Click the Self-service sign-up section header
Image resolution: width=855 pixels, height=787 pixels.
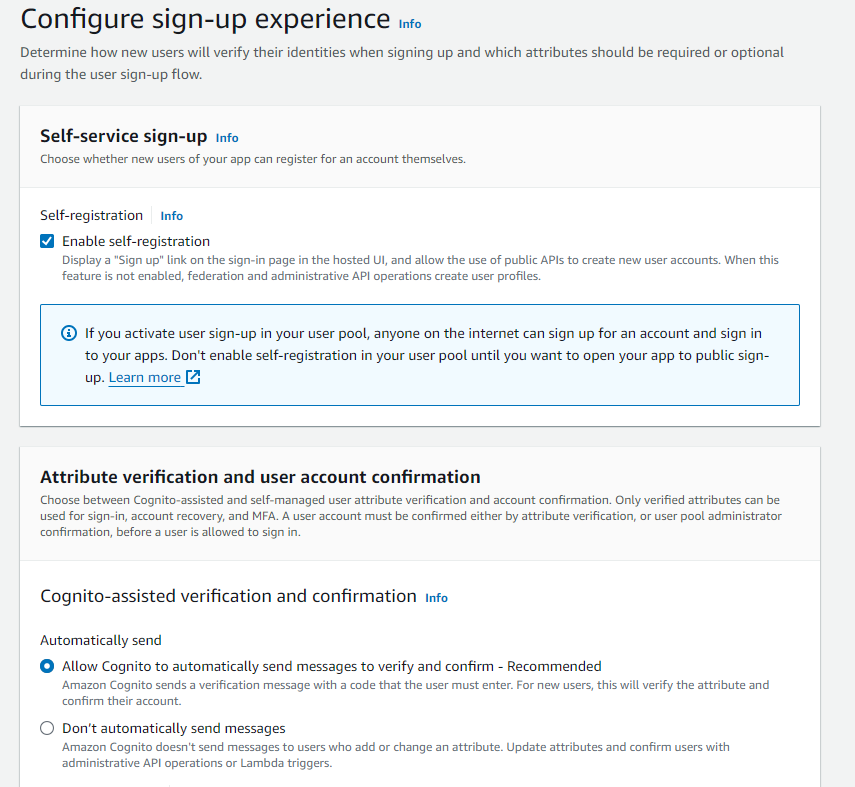(x=122, y=136)
